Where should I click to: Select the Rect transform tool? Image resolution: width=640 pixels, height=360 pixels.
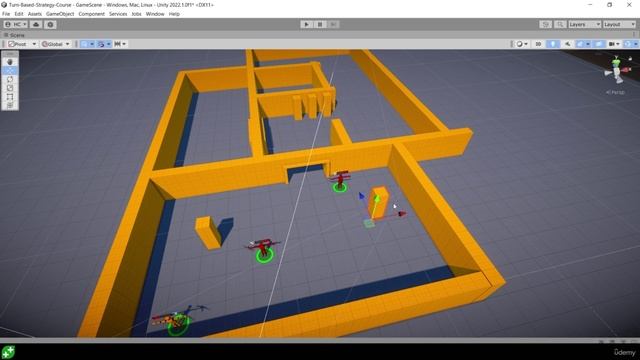10,97
